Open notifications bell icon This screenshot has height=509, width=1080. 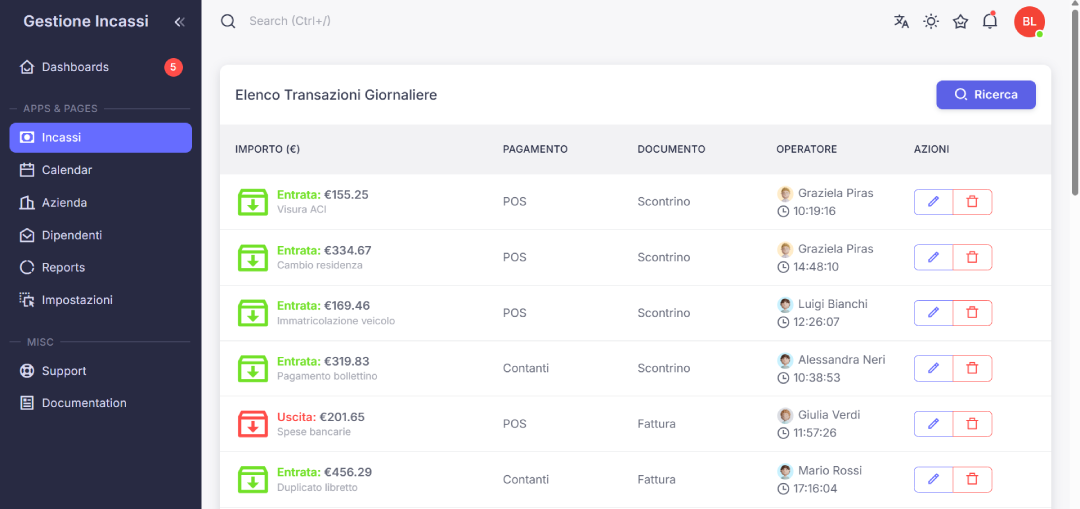(x=990, y=21)
